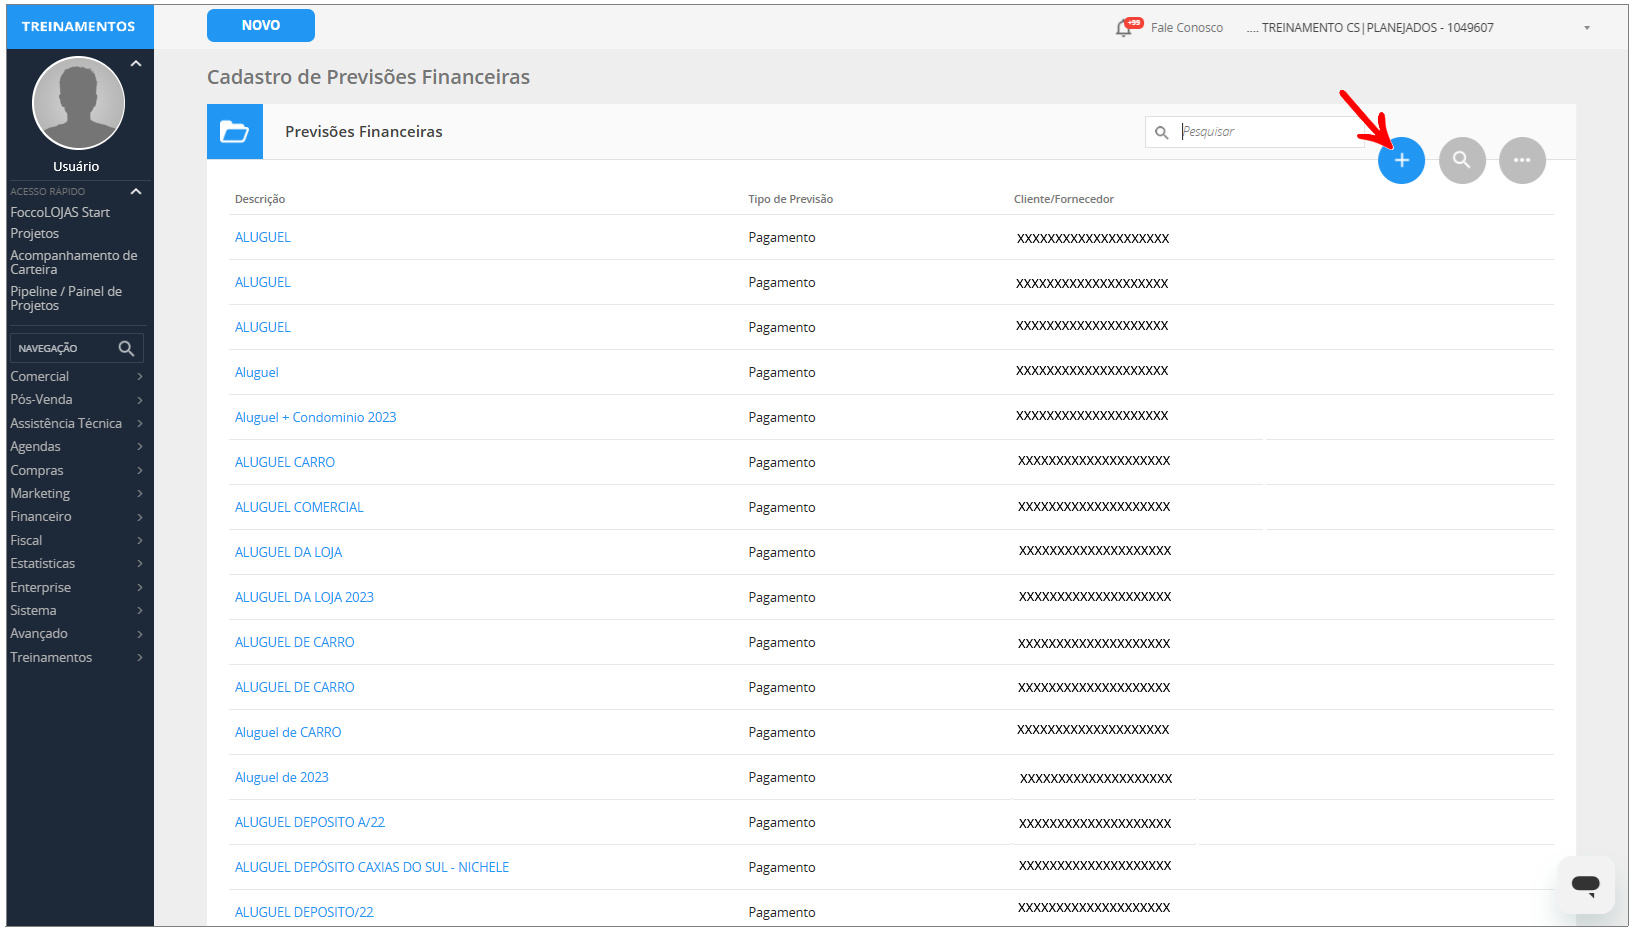Click the blue plus add button

coord(1401,160)
